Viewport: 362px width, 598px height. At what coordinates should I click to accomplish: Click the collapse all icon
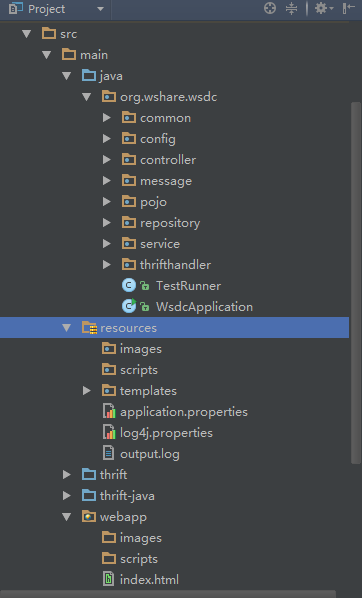click(x=291, y=8)
